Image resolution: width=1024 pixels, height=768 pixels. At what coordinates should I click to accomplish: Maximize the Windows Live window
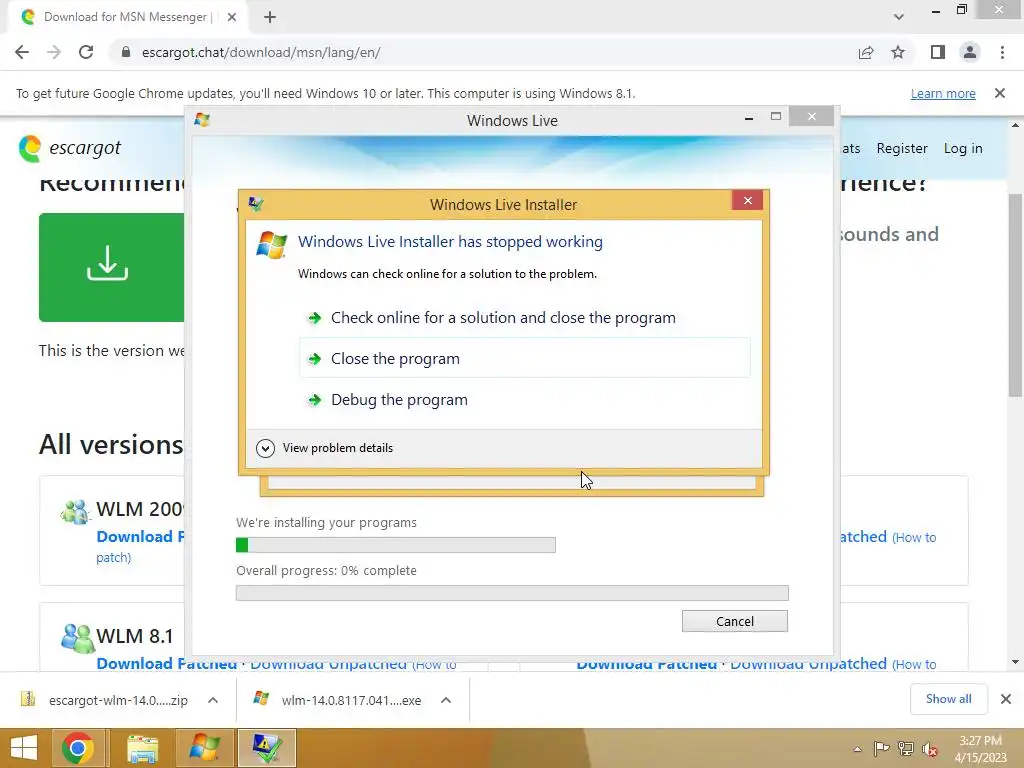click(x=776, y=116)
